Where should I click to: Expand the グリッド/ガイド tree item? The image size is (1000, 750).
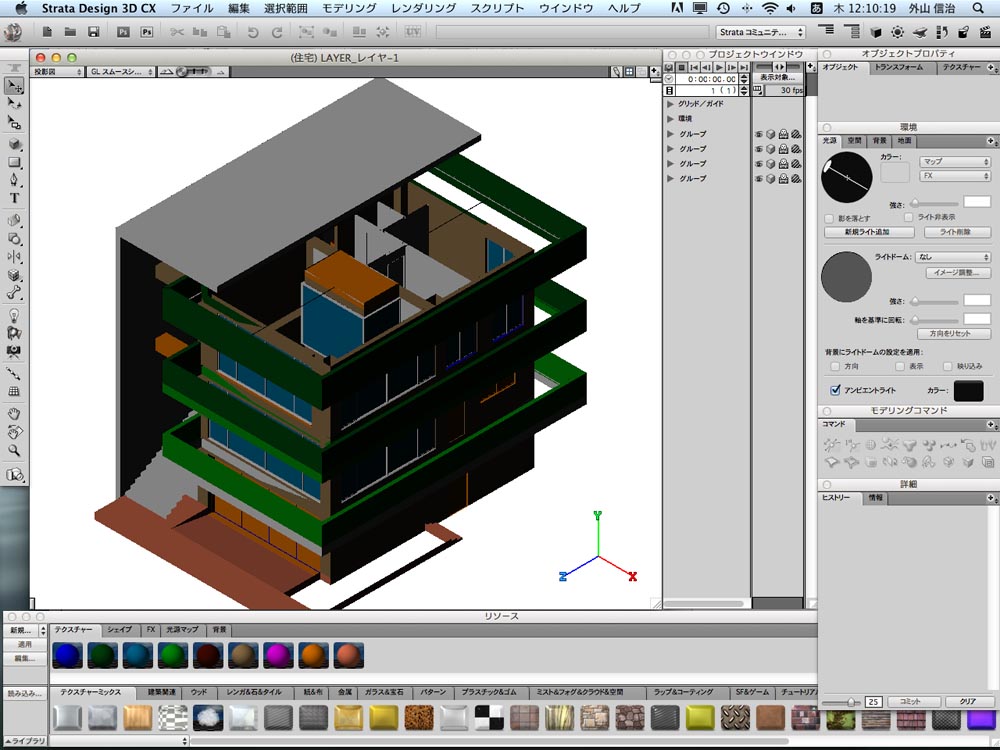[x=671, y=104]
